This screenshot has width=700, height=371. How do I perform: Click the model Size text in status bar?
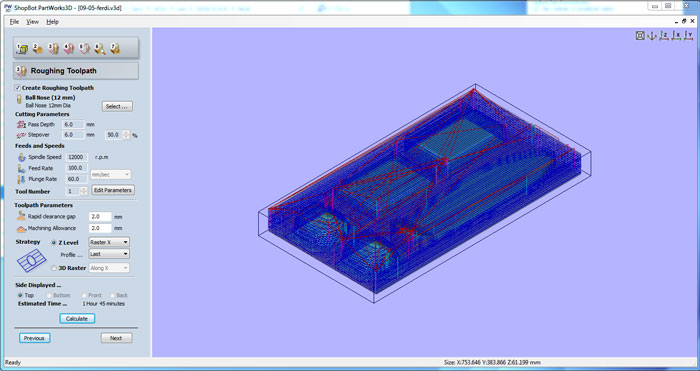[492, 363]
